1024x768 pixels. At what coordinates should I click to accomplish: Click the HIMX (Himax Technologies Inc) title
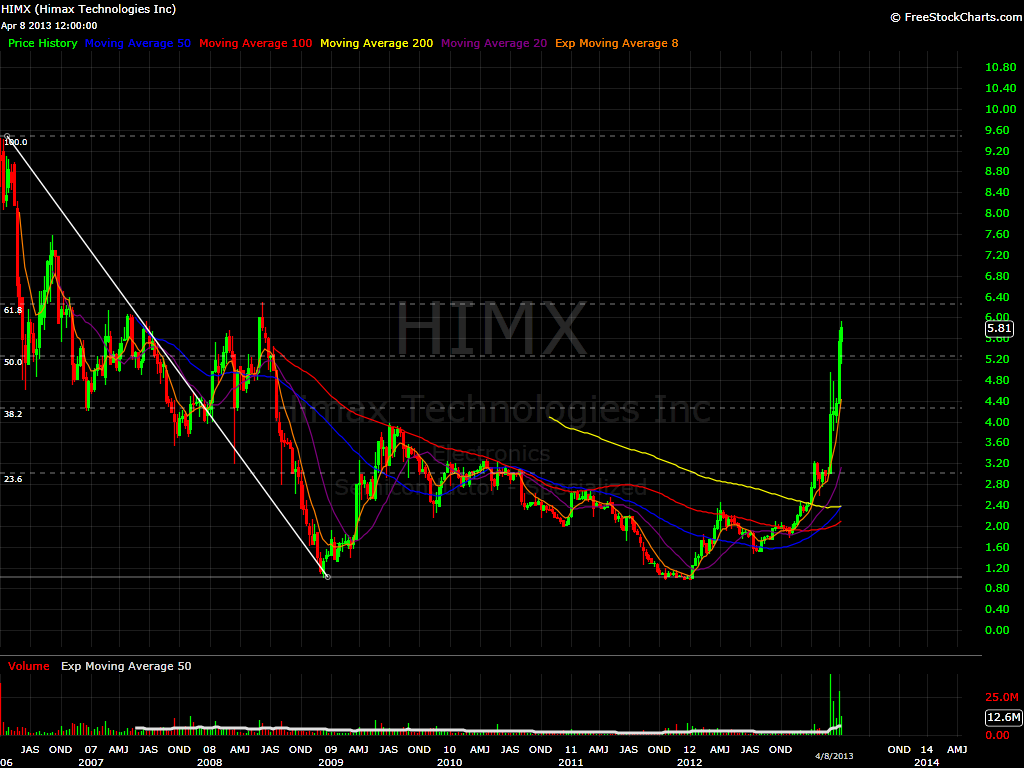pos(88,9)
